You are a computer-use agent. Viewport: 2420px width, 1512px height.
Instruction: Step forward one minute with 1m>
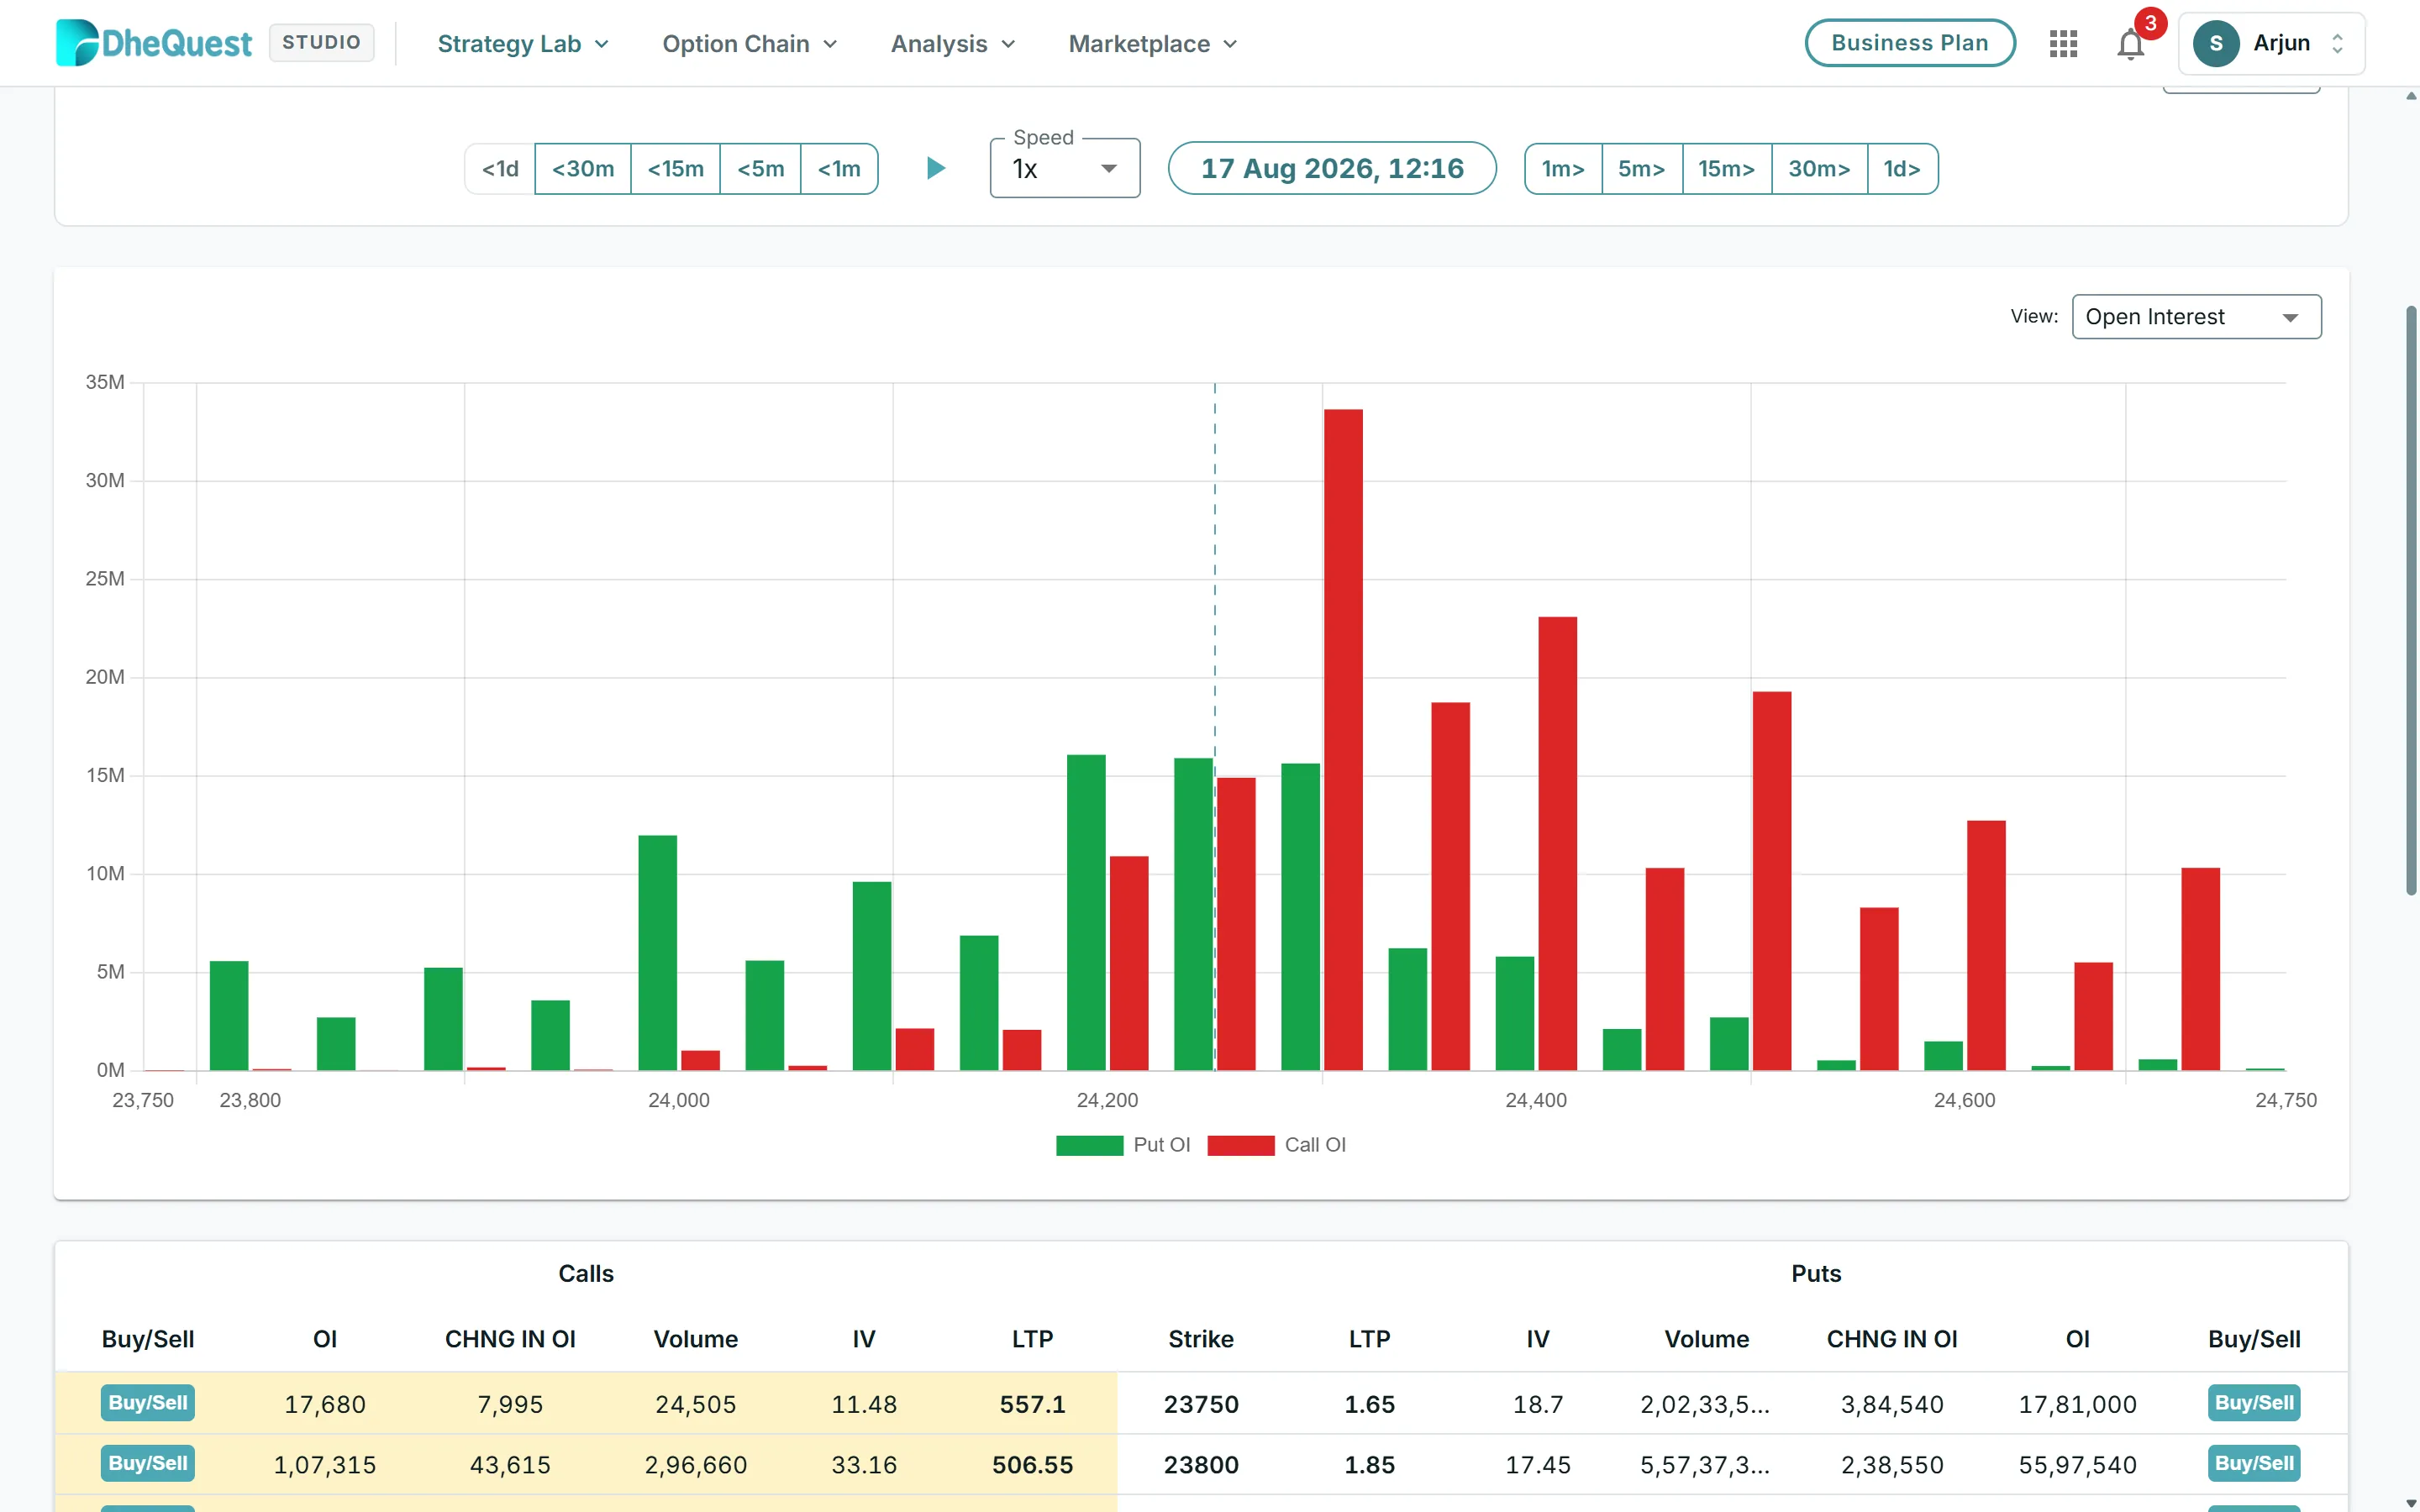[1563, 169]
